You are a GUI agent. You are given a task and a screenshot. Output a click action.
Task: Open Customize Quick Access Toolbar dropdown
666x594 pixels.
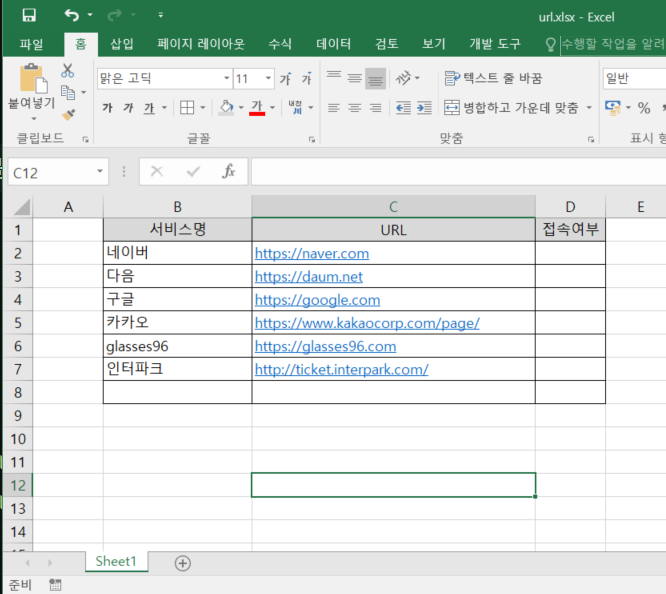pos(161,15)
